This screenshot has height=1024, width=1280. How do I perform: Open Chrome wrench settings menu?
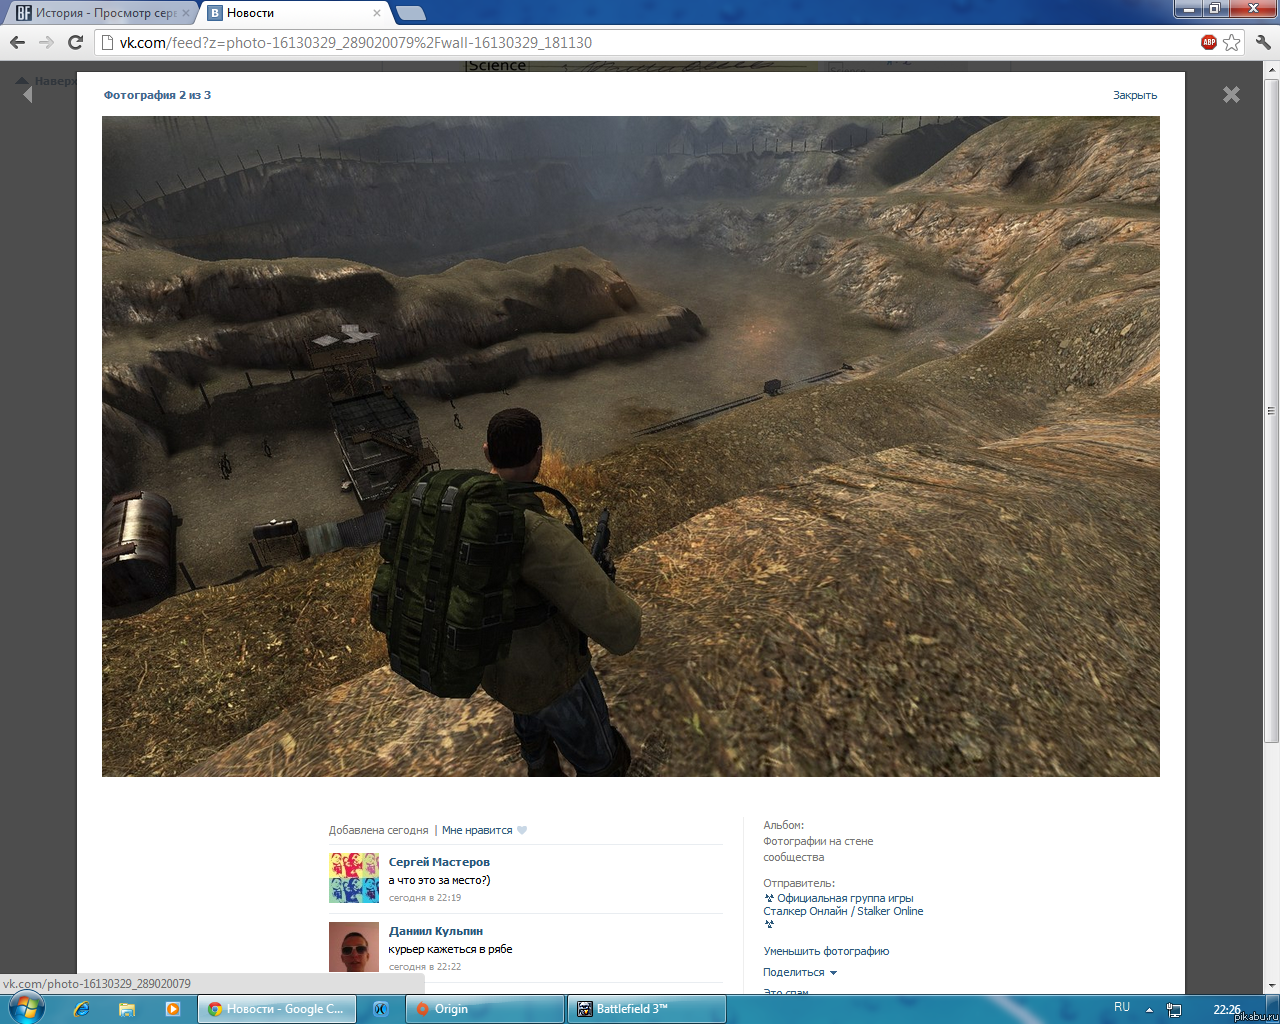pos(1263,42)
